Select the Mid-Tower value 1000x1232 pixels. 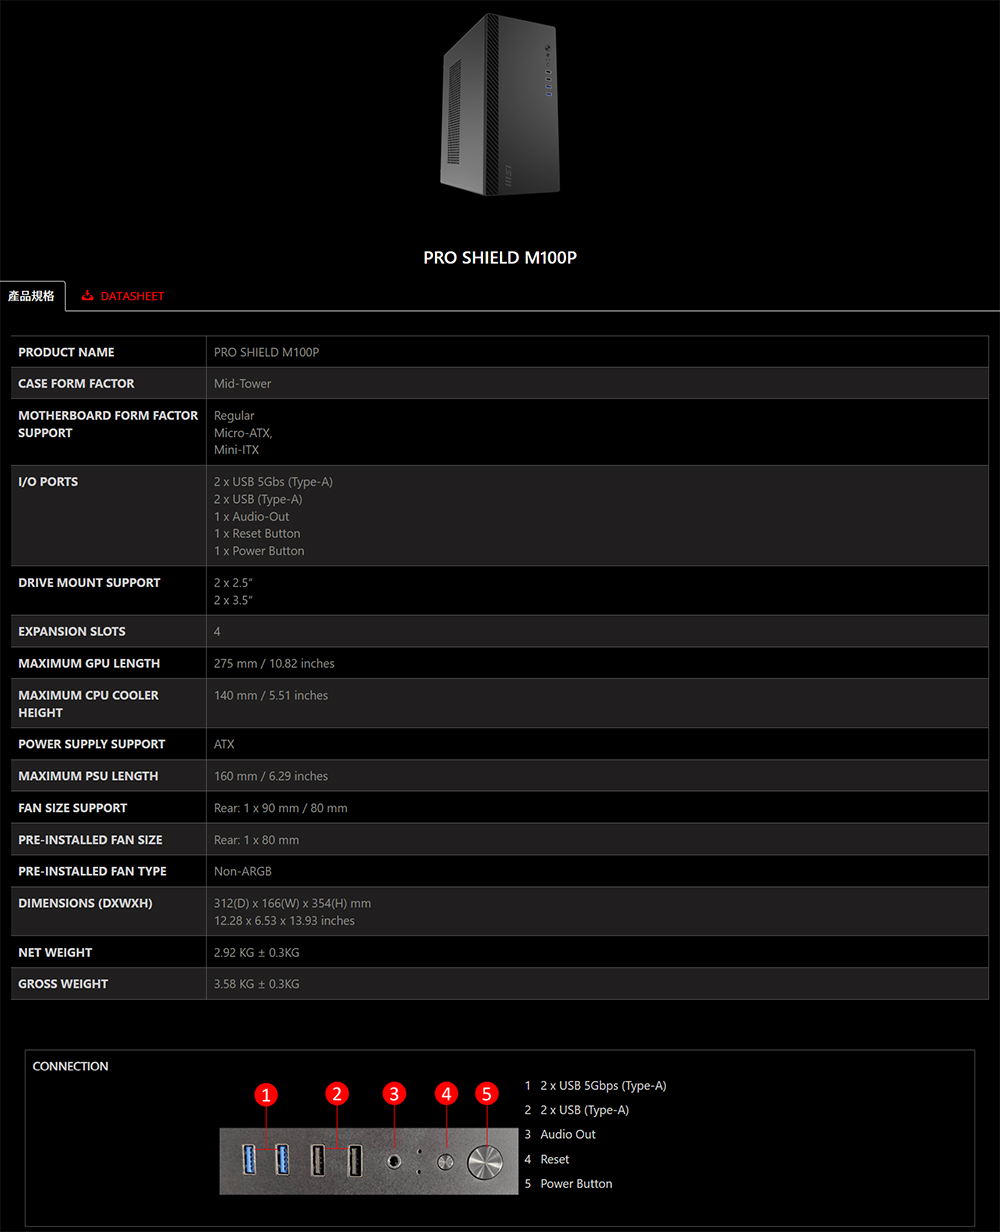pyautogui.click(x=243, y=384)
